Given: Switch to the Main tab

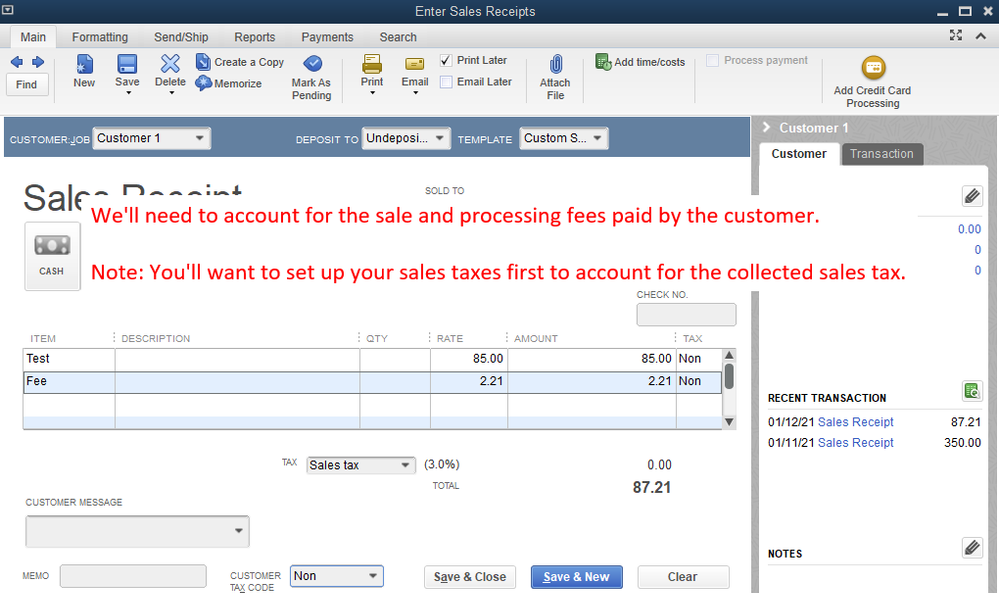Looking at the screenshot, I should (33, 37).
